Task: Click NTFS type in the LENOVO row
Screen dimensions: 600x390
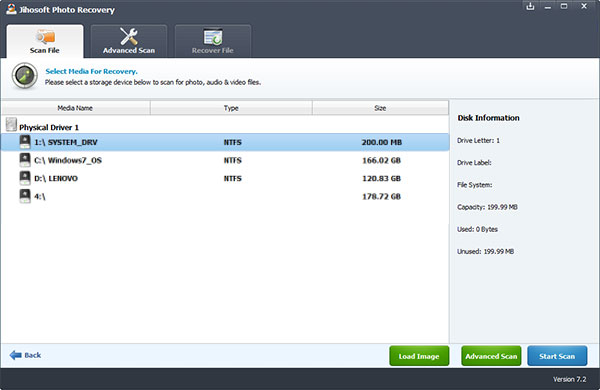Action: click(x=233, y=178)
